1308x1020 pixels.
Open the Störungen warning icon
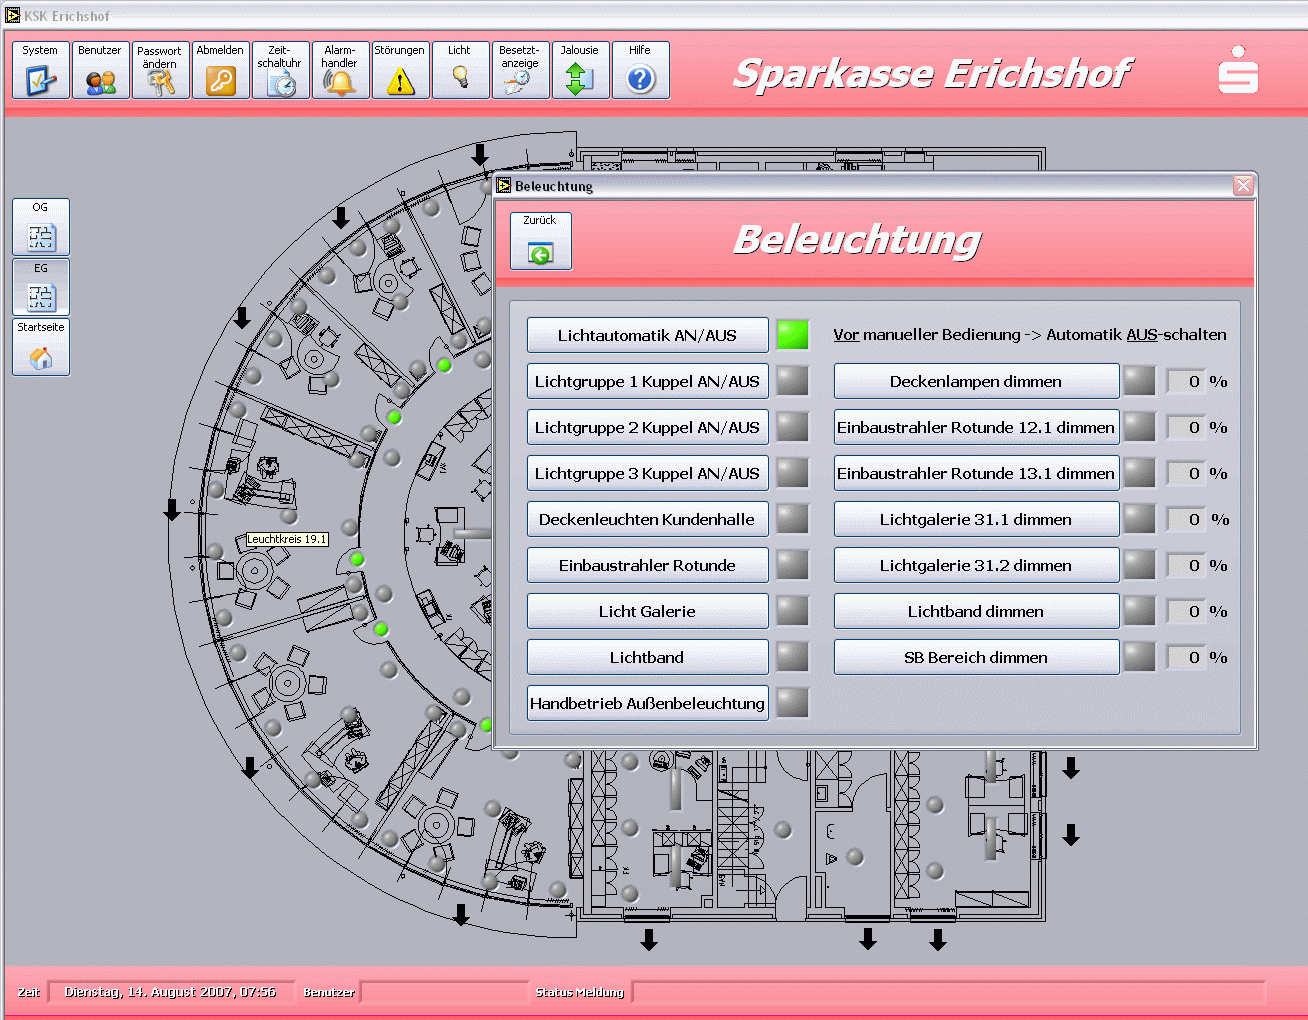[401, 70]
